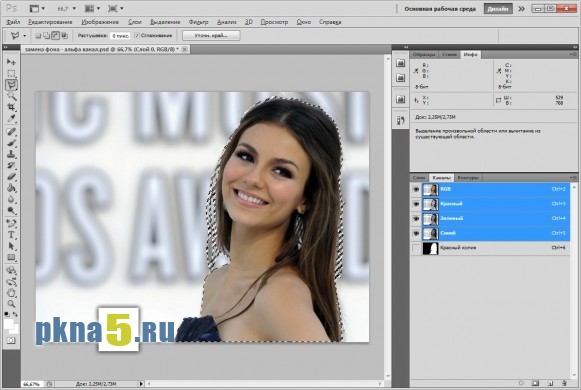Choose Intersect with selection mode

[x=64, y=36]
